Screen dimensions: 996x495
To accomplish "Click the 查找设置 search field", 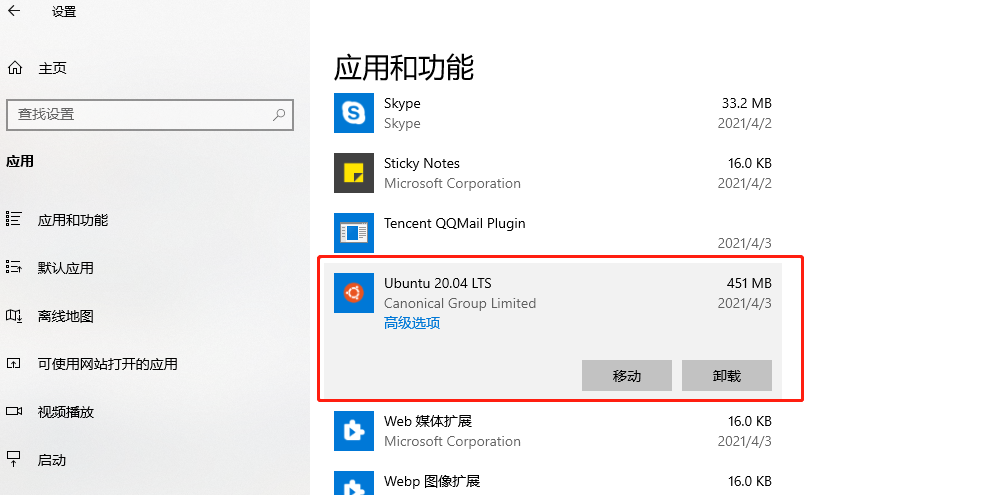I will [150, 114].
